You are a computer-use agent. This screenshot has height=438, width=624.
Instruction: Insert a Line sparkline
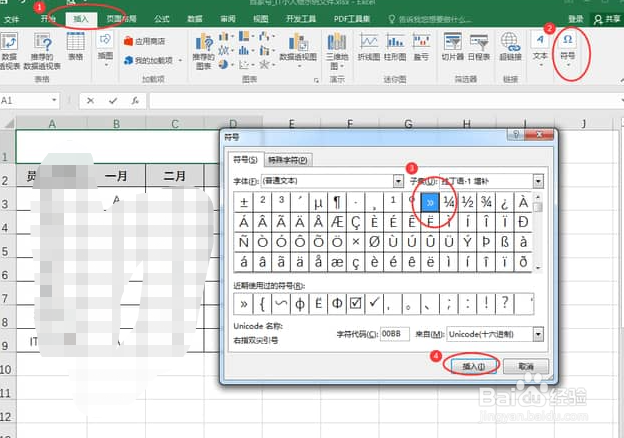369,47
